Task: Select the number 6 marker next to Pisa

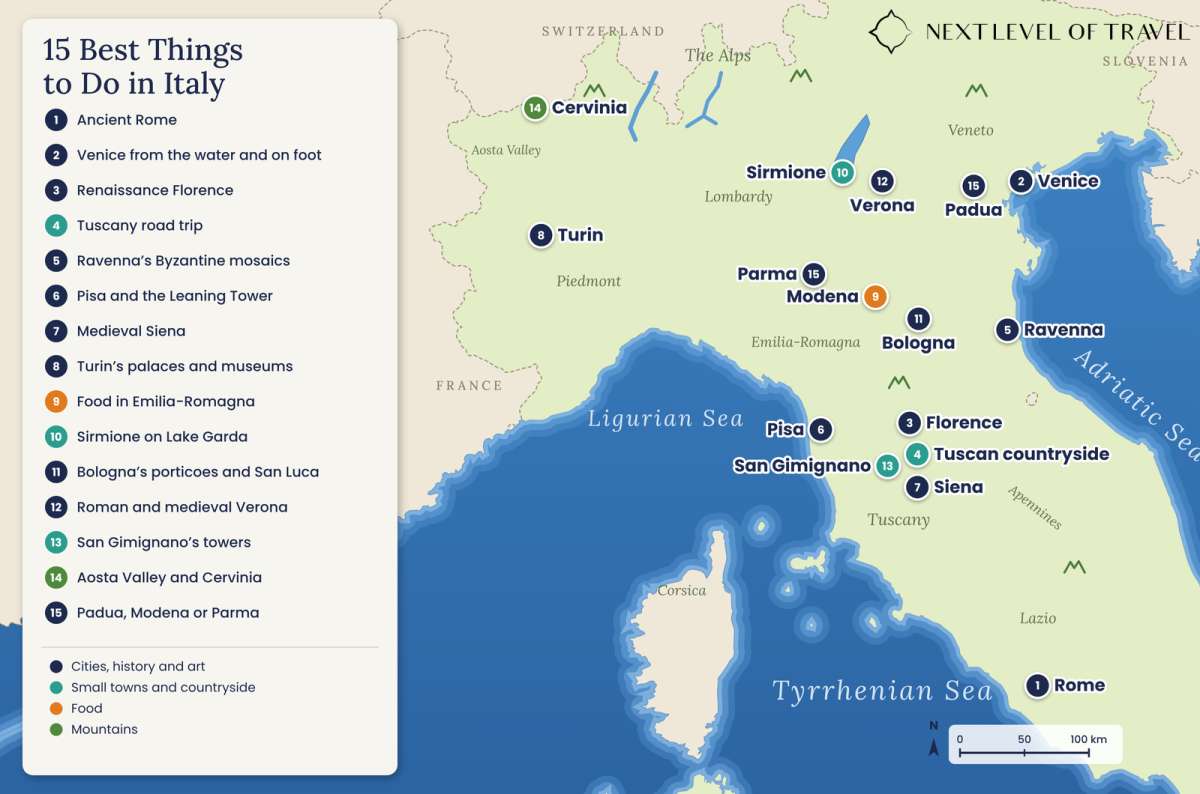Action: click(820, 430)
